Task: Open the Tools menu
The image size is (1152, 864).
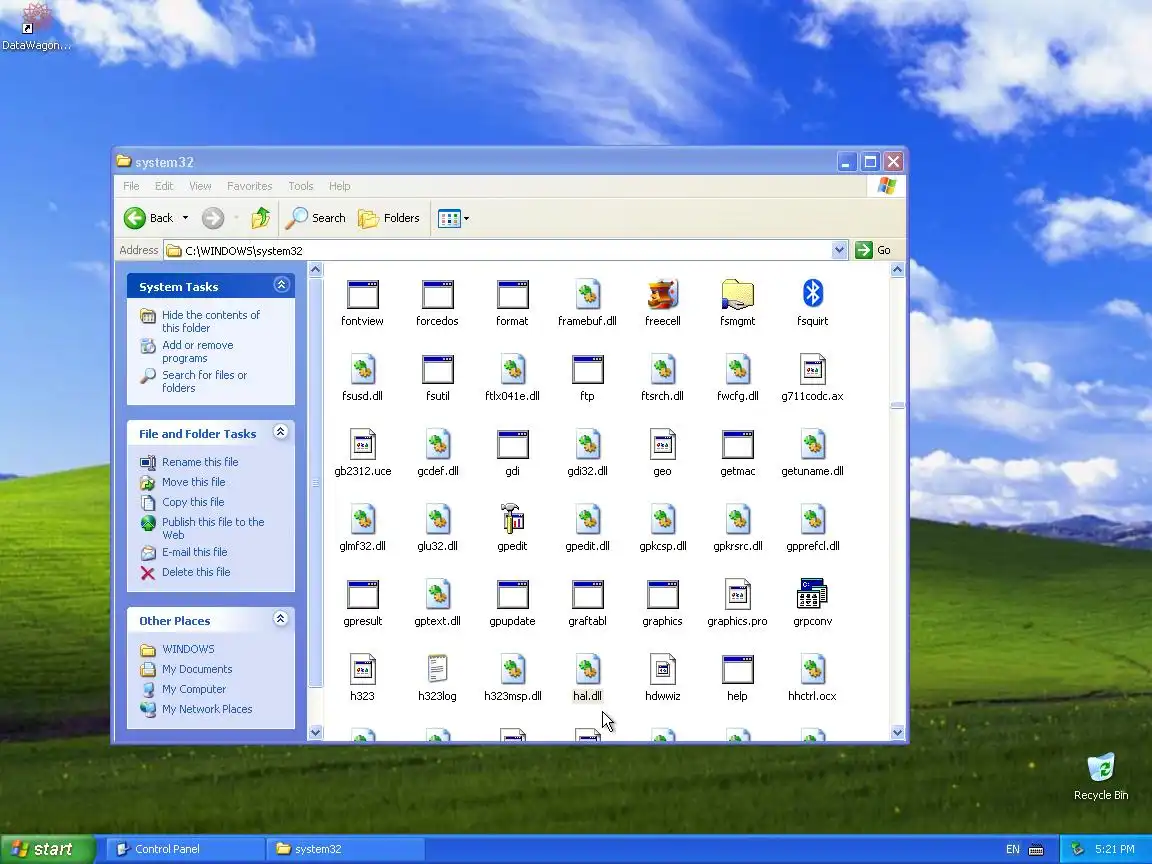Action: tap(300, 186)
